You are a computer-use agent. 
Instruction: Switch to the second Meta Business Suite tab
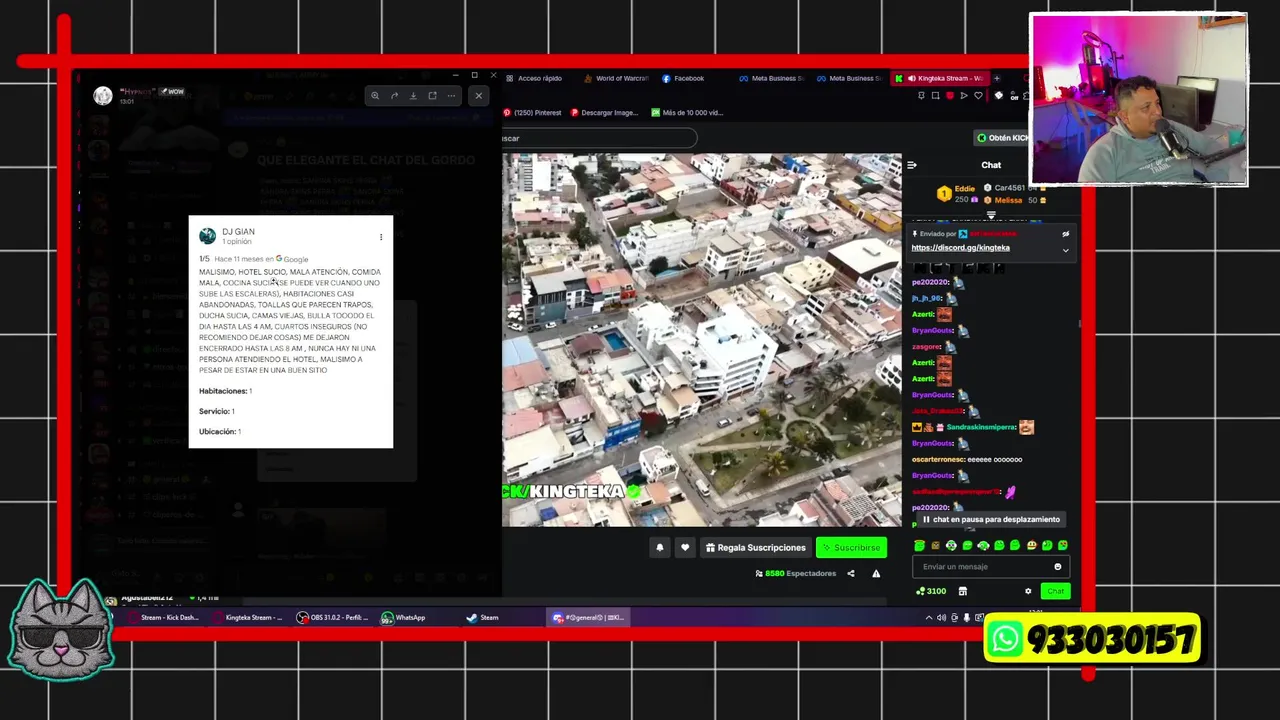click(x=848, y=78)
